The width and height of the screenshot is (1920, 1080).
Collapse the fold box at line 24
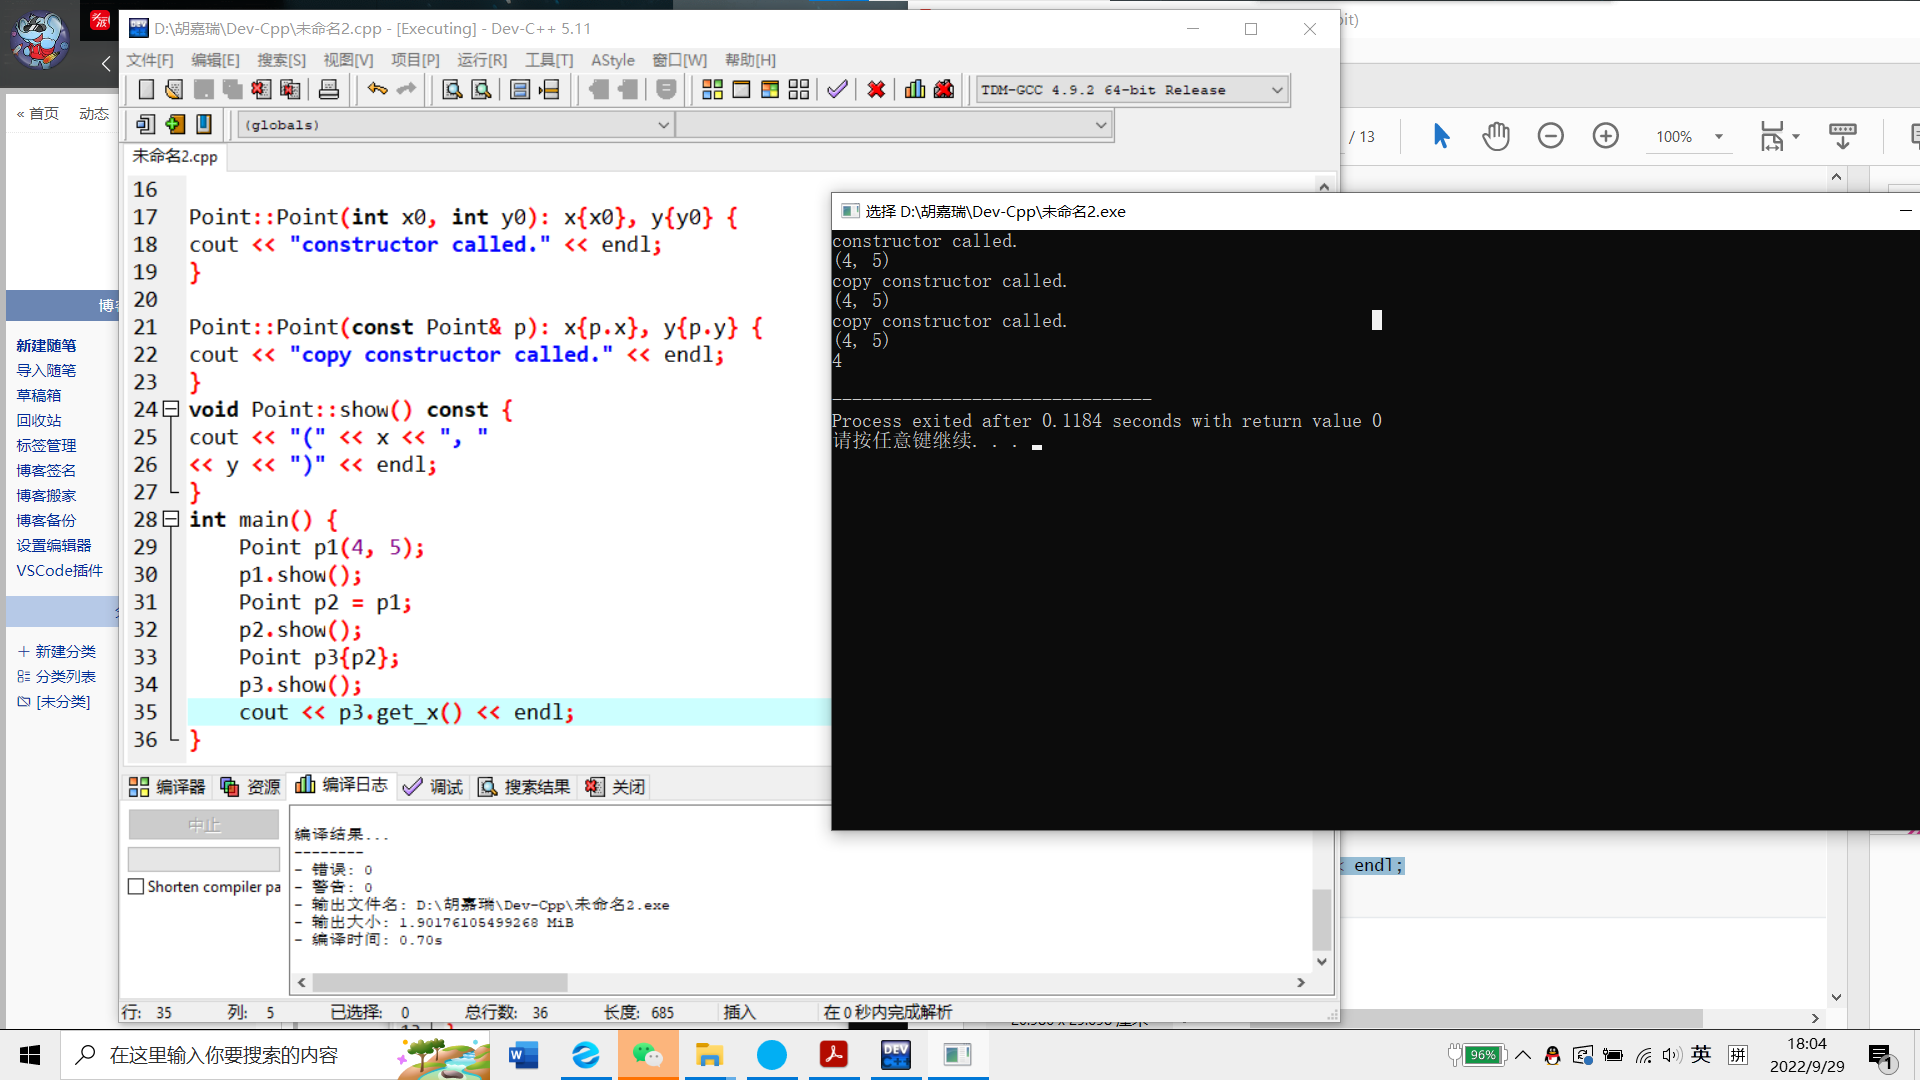click(x=171, y=409)
